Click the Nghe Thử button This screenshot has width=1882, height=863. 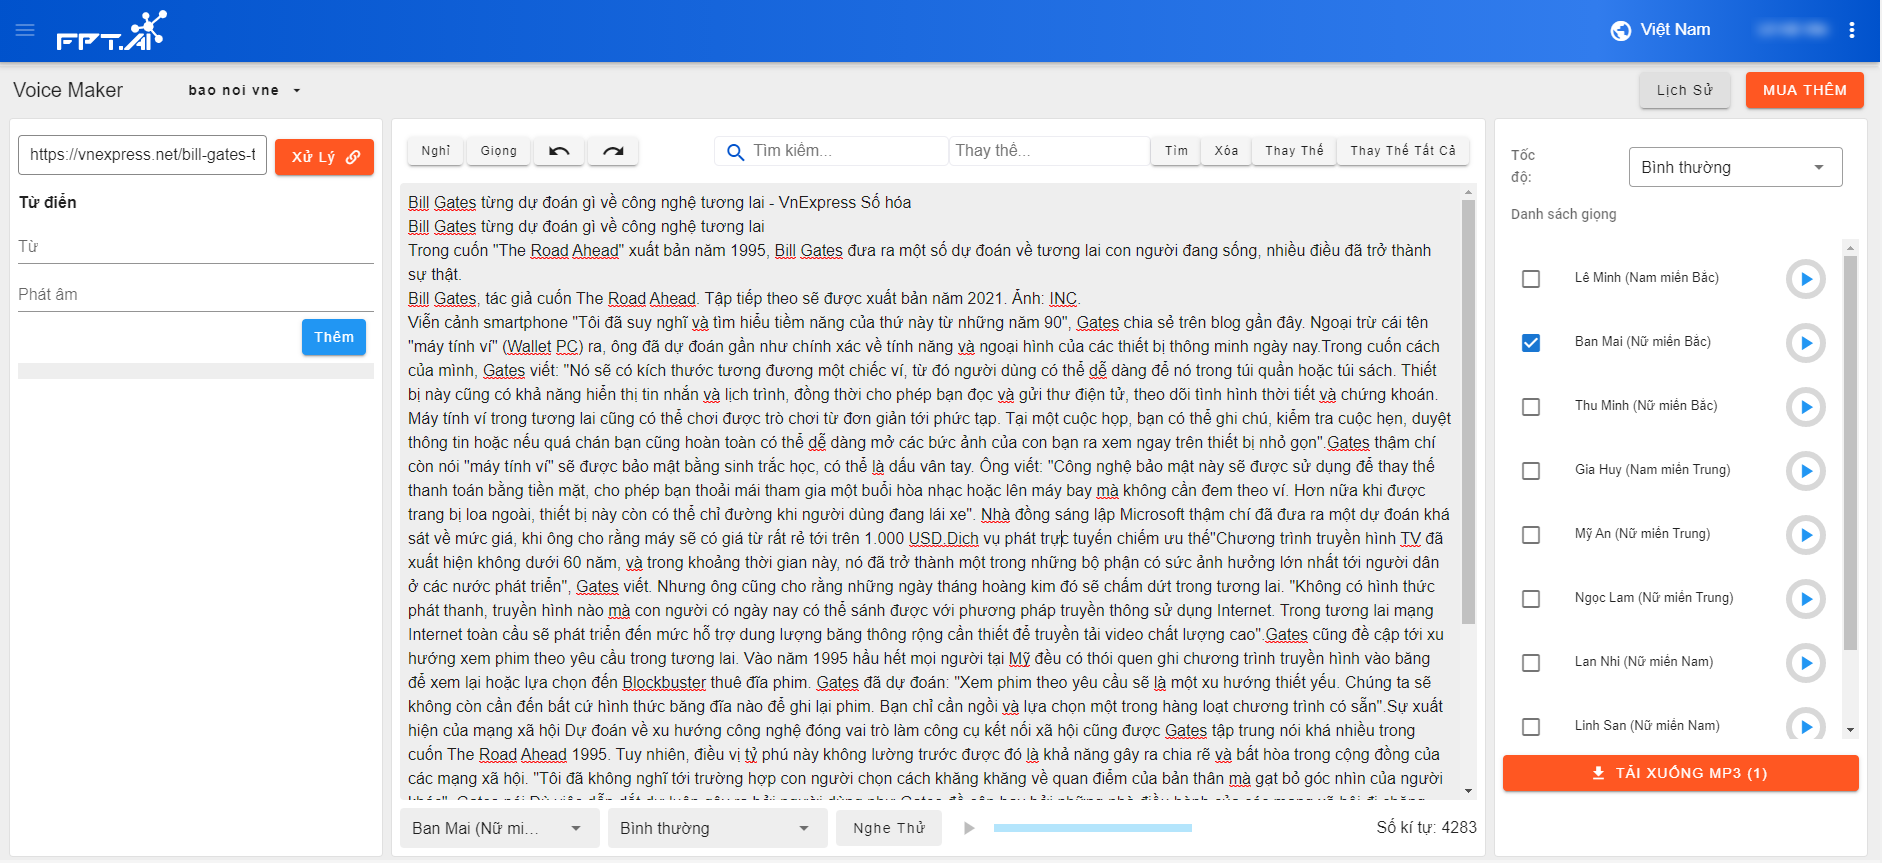pyautogui.click(x=889, y=828)
